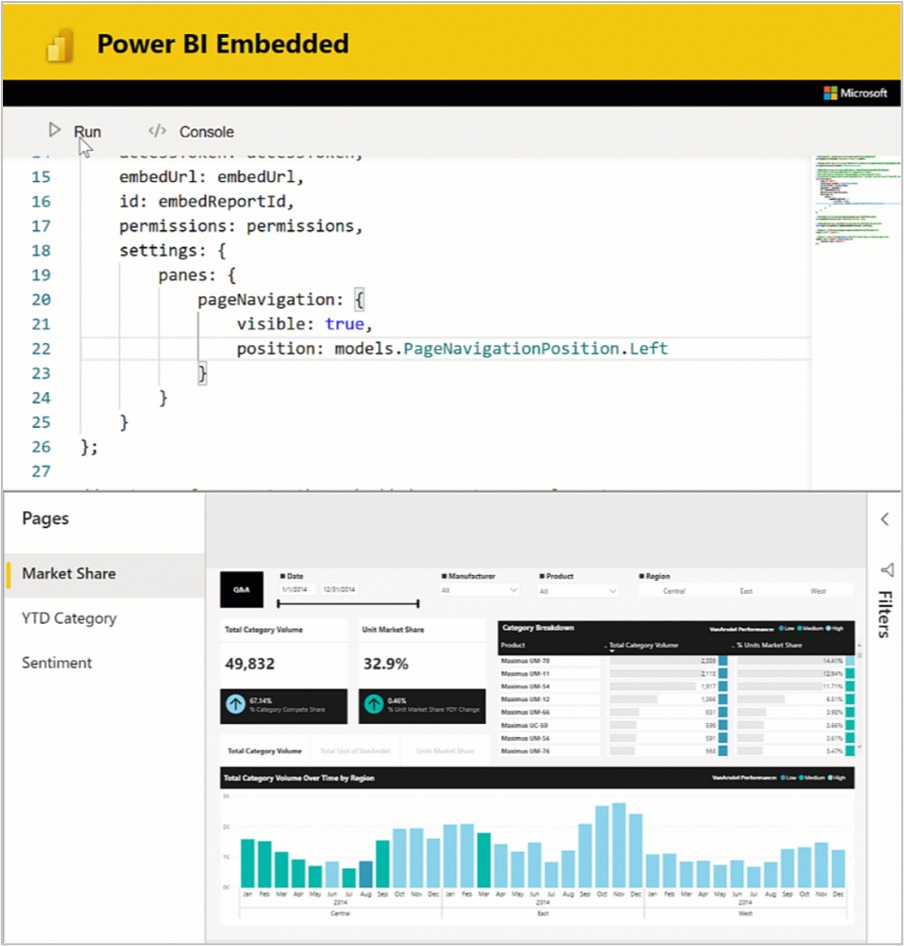
Task: Click the tallest East region Nov bar
Action: click(619, 845)
